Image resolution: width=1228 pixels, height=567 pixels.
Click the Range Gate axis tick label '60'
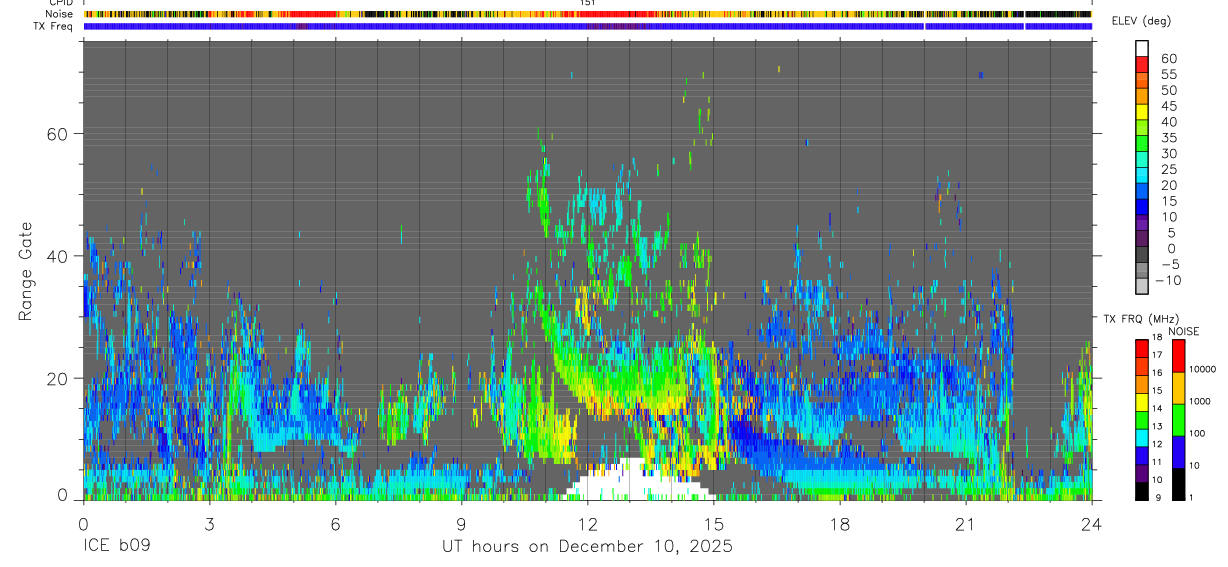59,134
